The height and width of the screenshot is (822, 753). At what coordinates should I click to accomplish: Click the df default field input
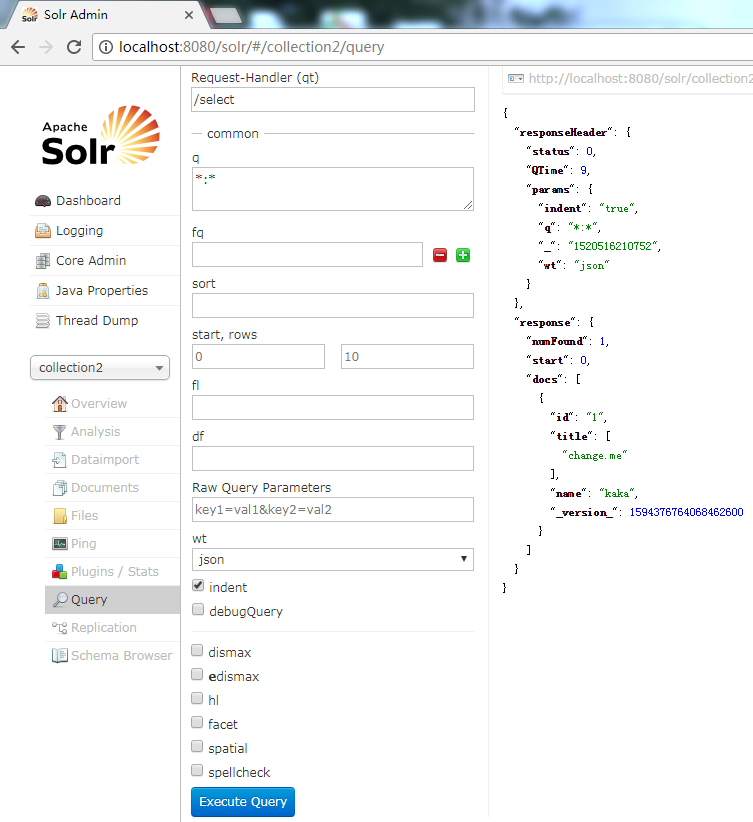(x=333, y=459)
